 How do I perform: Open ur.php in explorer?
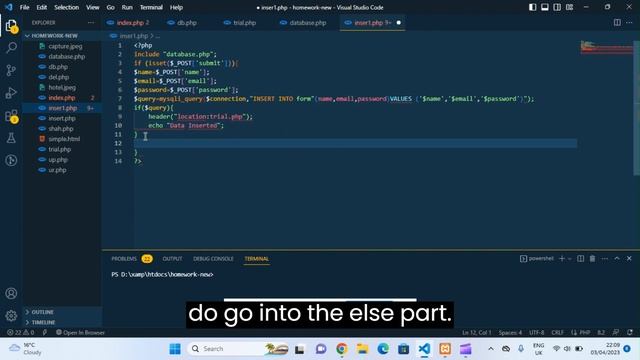(x=57, y=170)
